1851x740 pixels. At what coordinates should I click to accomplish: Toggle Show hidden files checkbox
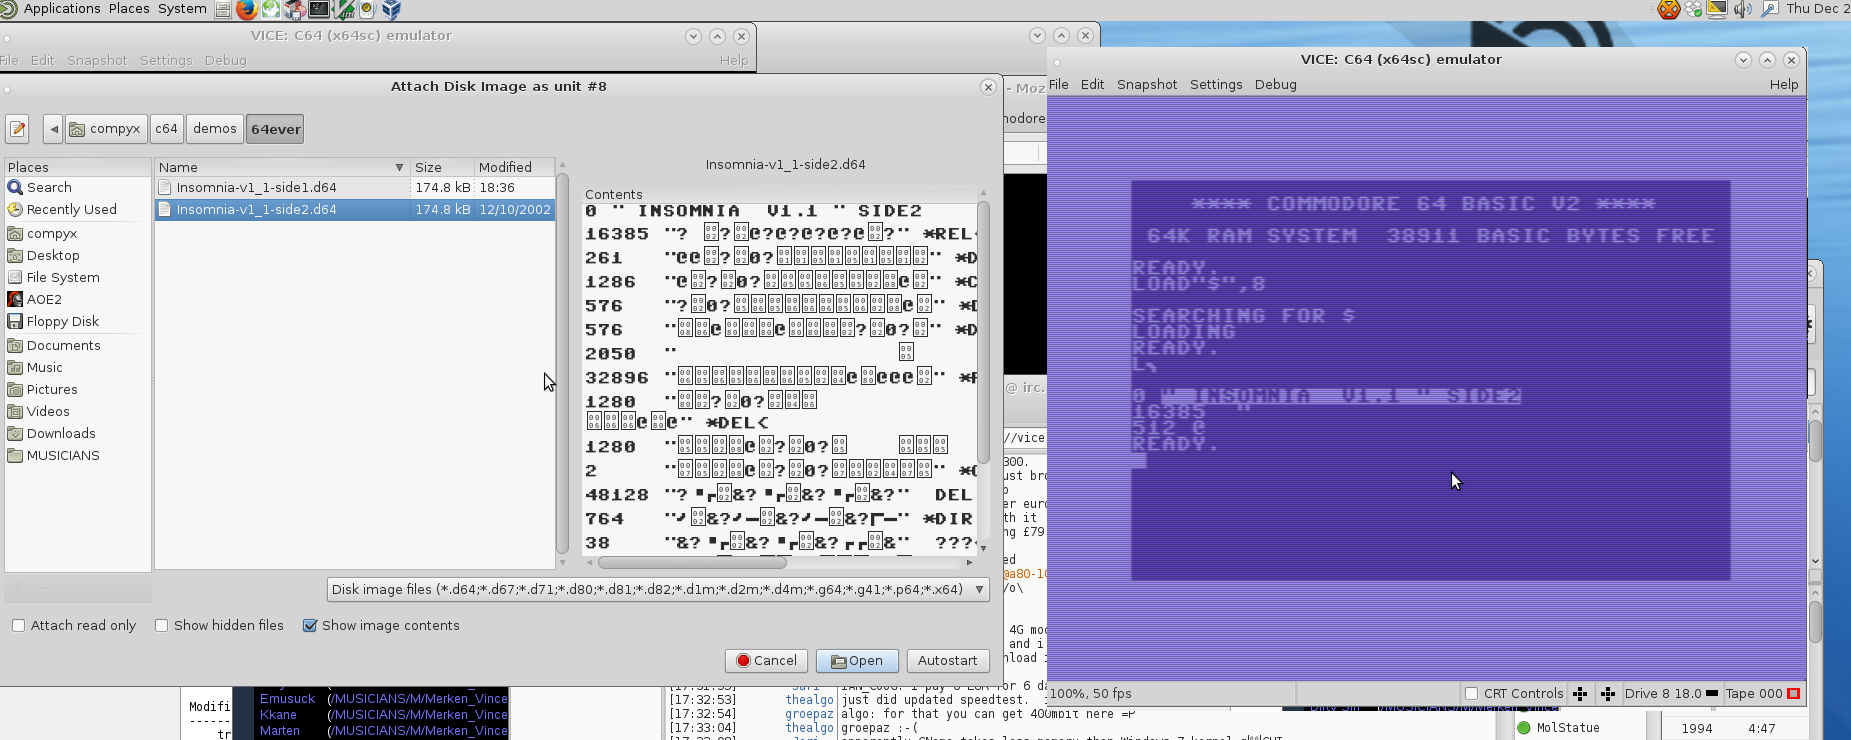(161, 626)
